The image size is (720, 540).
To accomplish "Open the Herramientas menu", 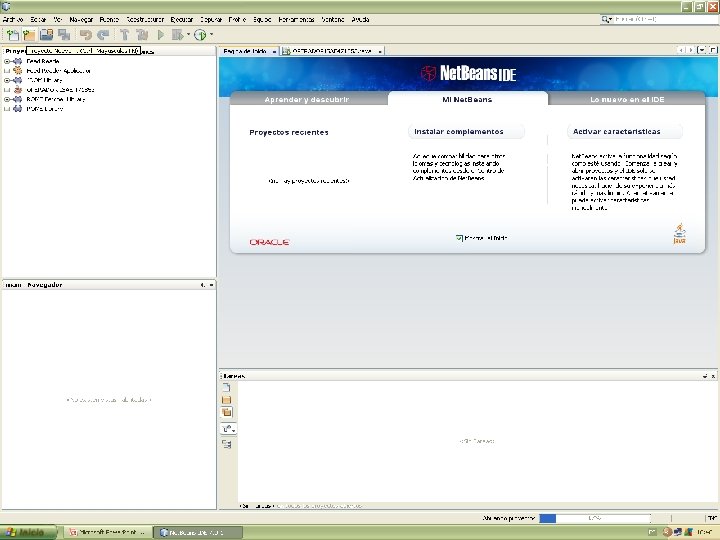I will 296,19.
